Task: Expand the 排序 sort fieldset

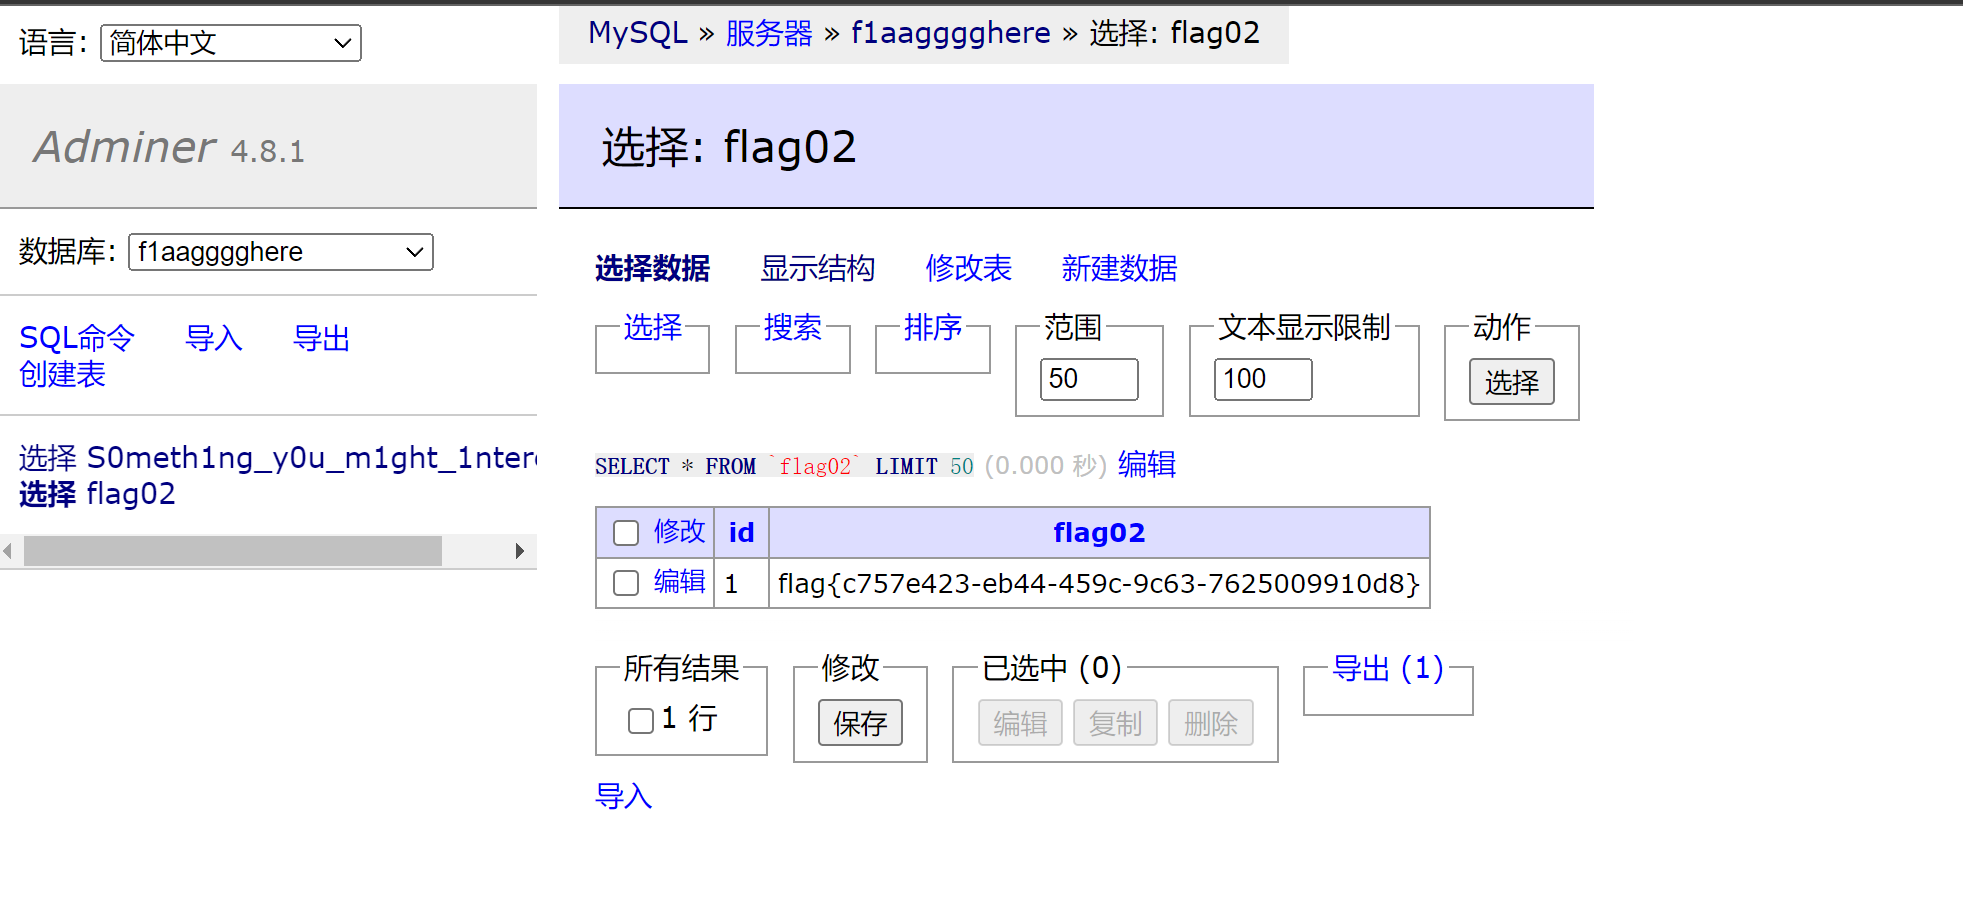Action: [933, 327]
